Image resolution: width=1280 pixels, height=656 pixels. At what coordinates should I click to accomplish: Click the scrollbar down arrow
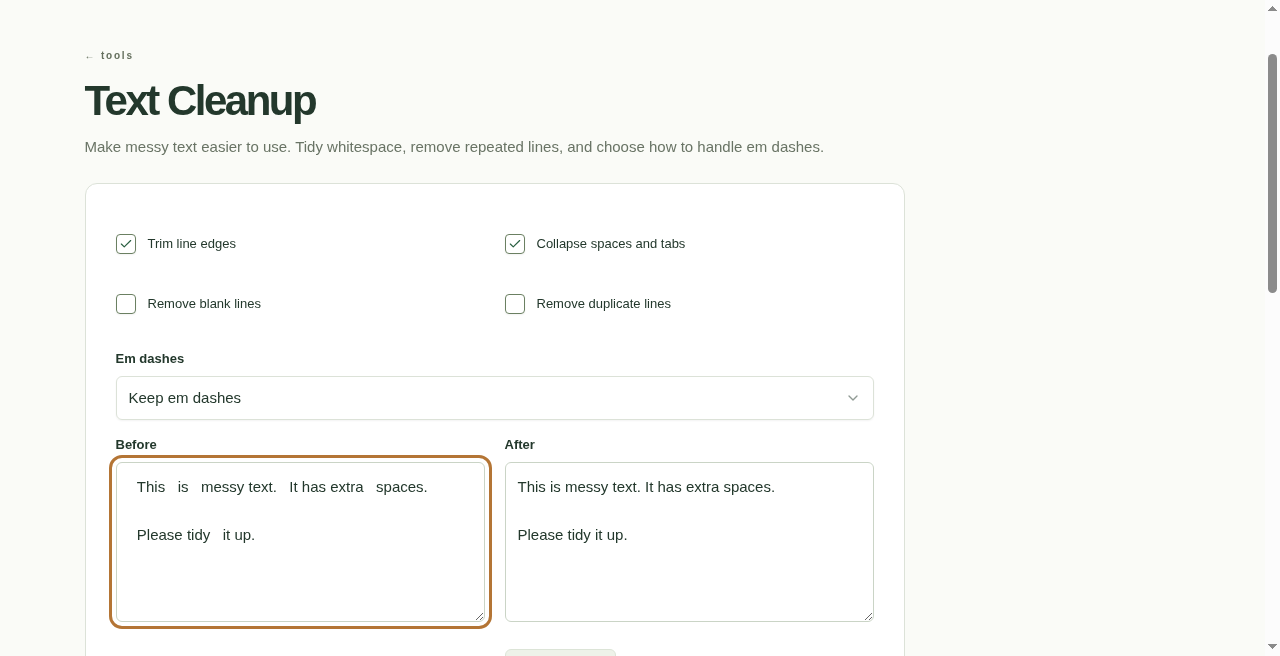[1273, 648]
